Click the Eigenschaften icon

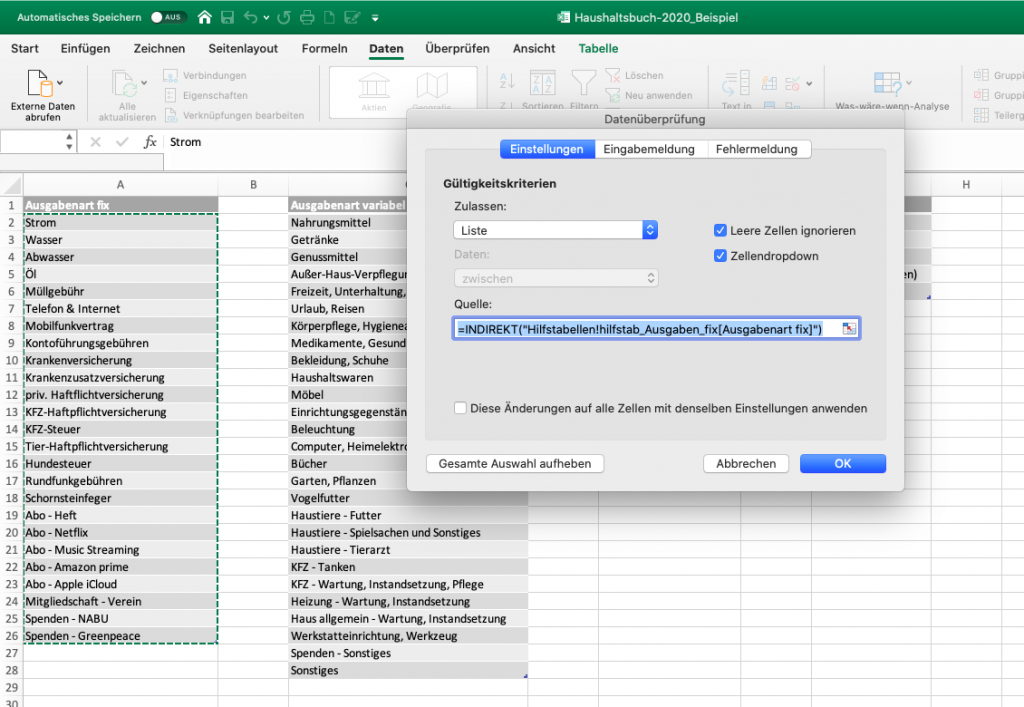click(x=170, y=95)
